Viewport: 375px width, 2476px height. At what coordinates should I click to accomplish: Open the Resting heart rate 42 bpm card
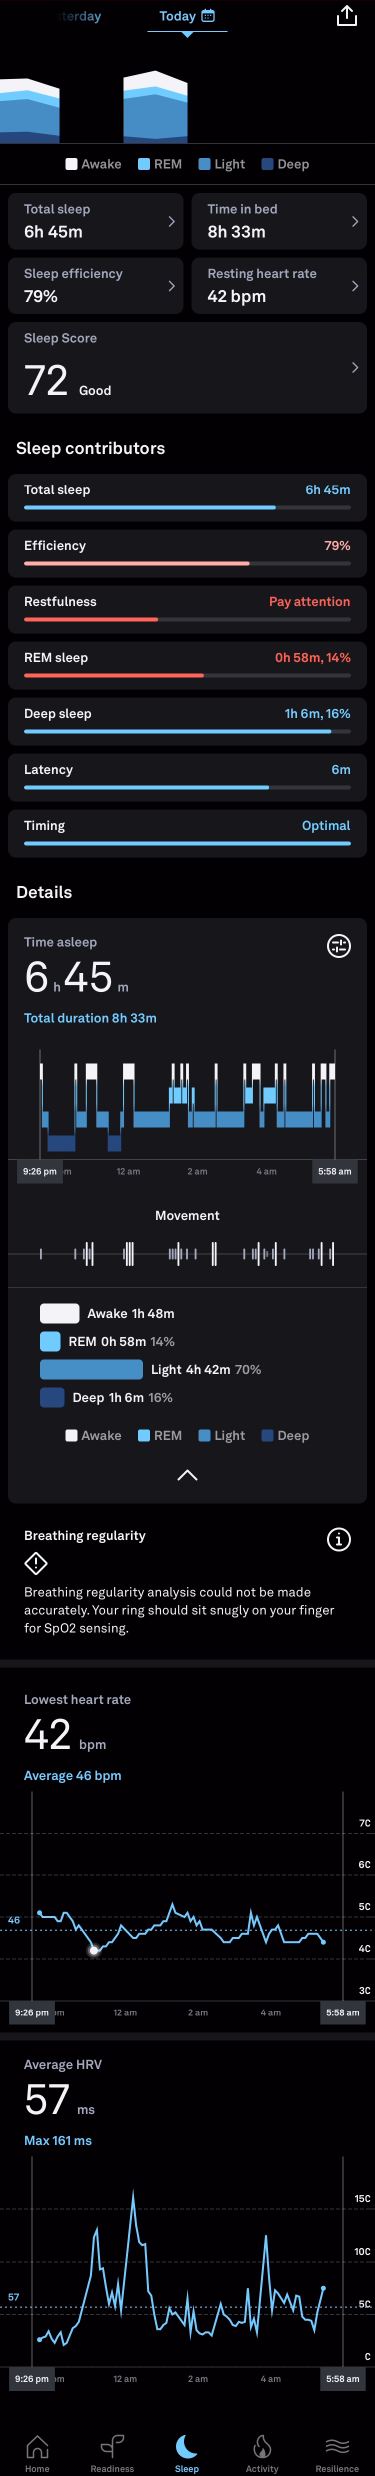click(279, 286)
